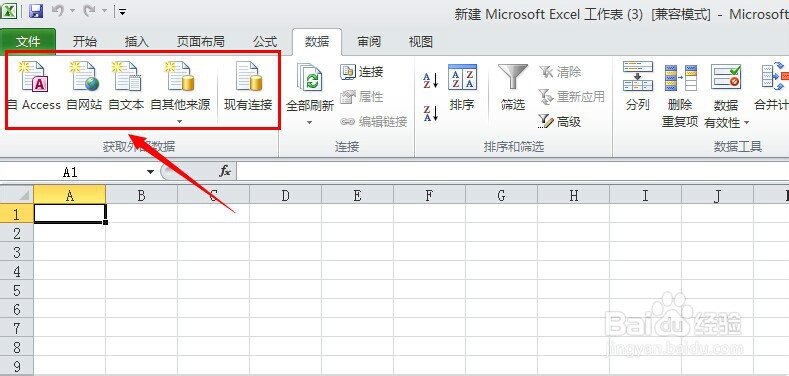Screen dimensions: 789x376
Task: Import data From Text (自文本)
Action: pyautogui.click(x=126, y=86)
